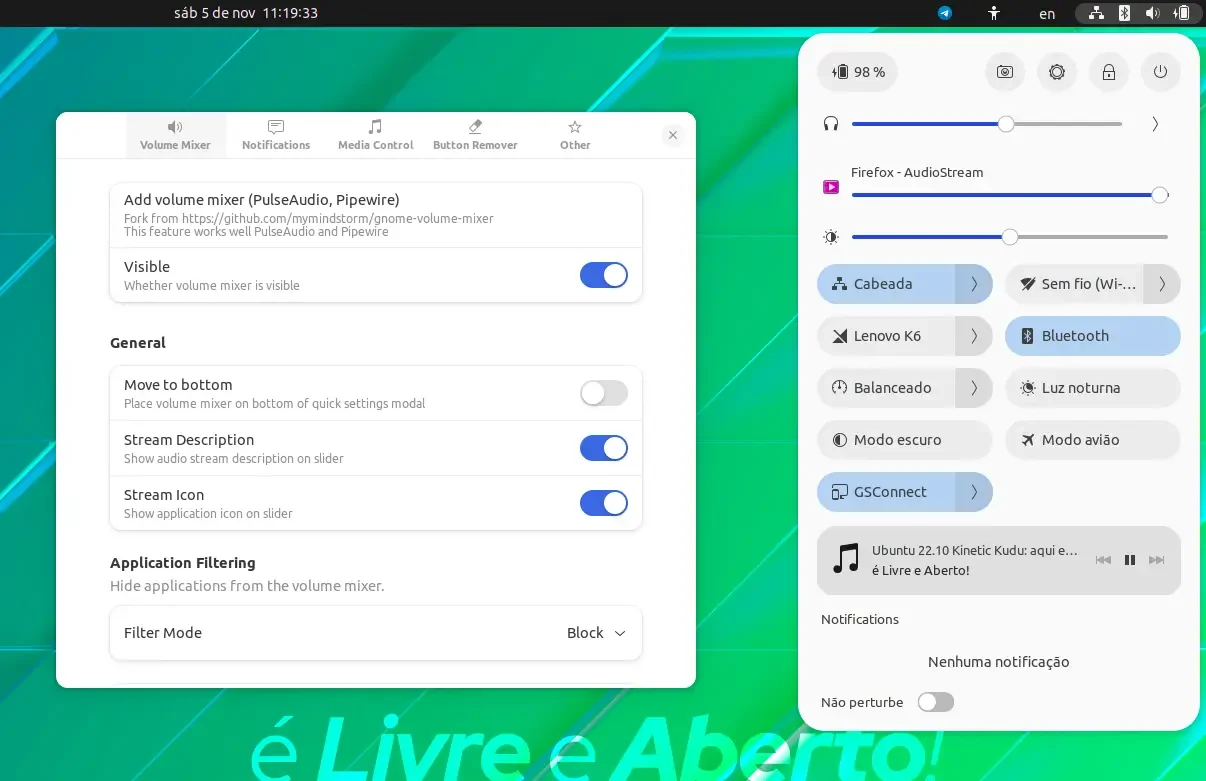The height and width of the screenshot is (781, 1206).
Task: Click the Application Filtering heading
Action: 183,563
